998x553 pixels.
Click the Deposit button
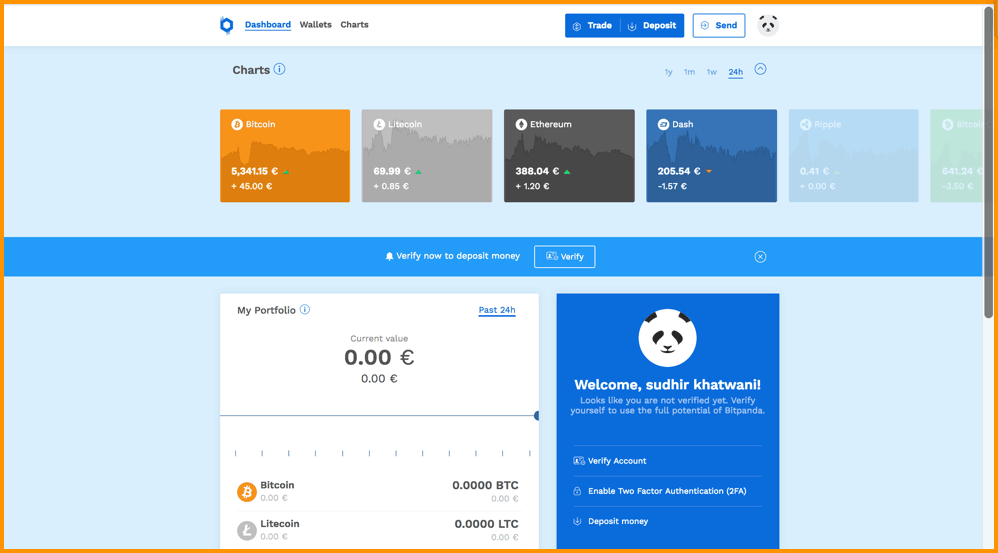(x=652, y=25)
